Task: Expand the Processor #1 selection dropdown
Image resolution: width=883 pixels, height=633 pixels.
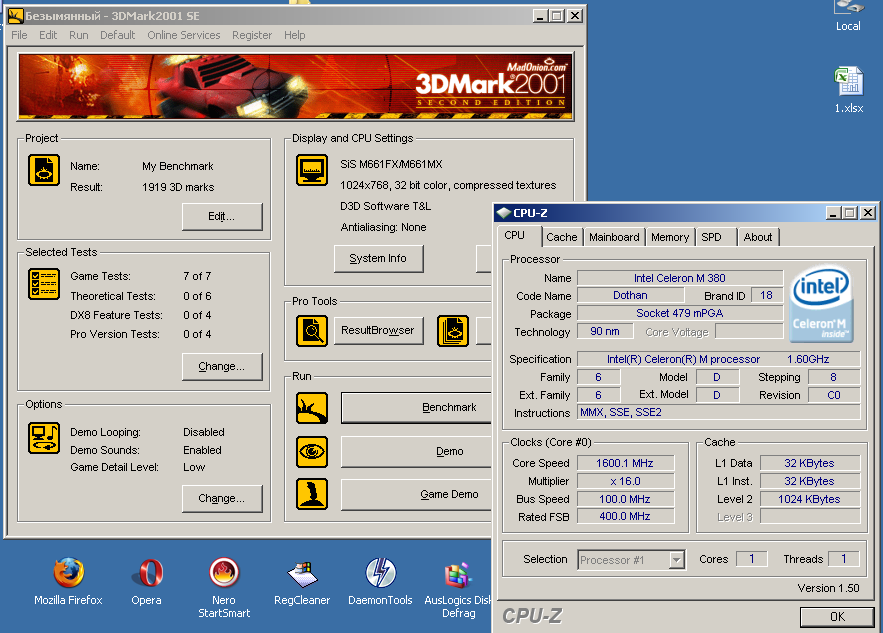Action: coord(676,560)
